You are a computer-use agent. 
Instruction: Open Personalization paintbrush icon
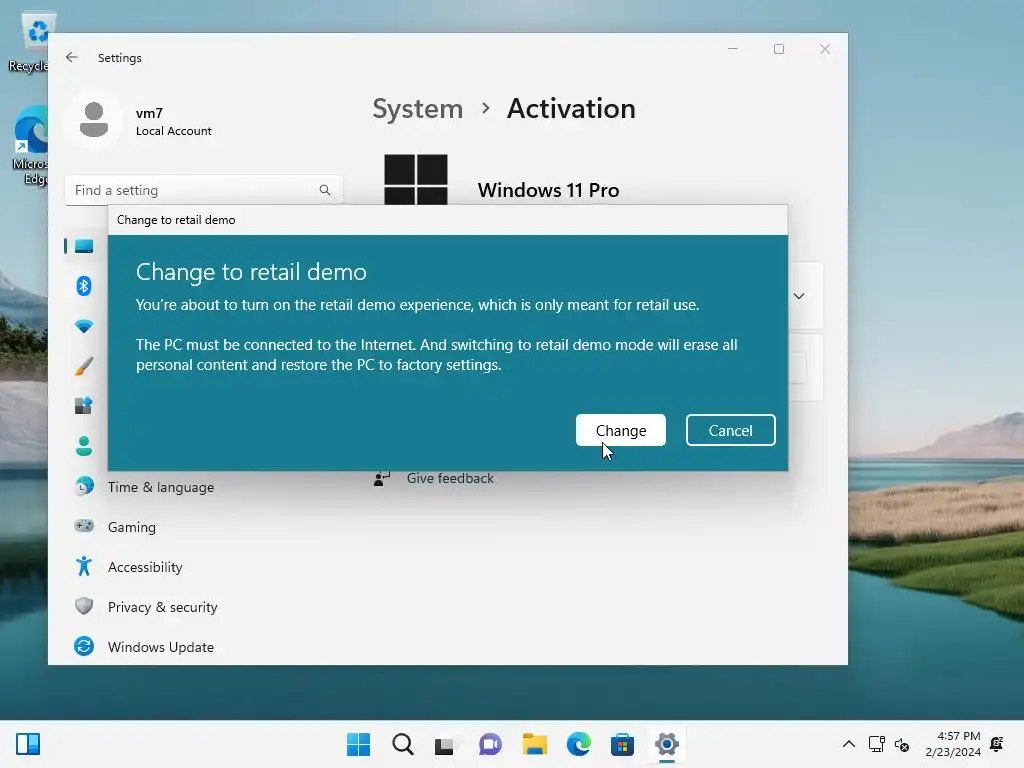[x=84, y=366]
